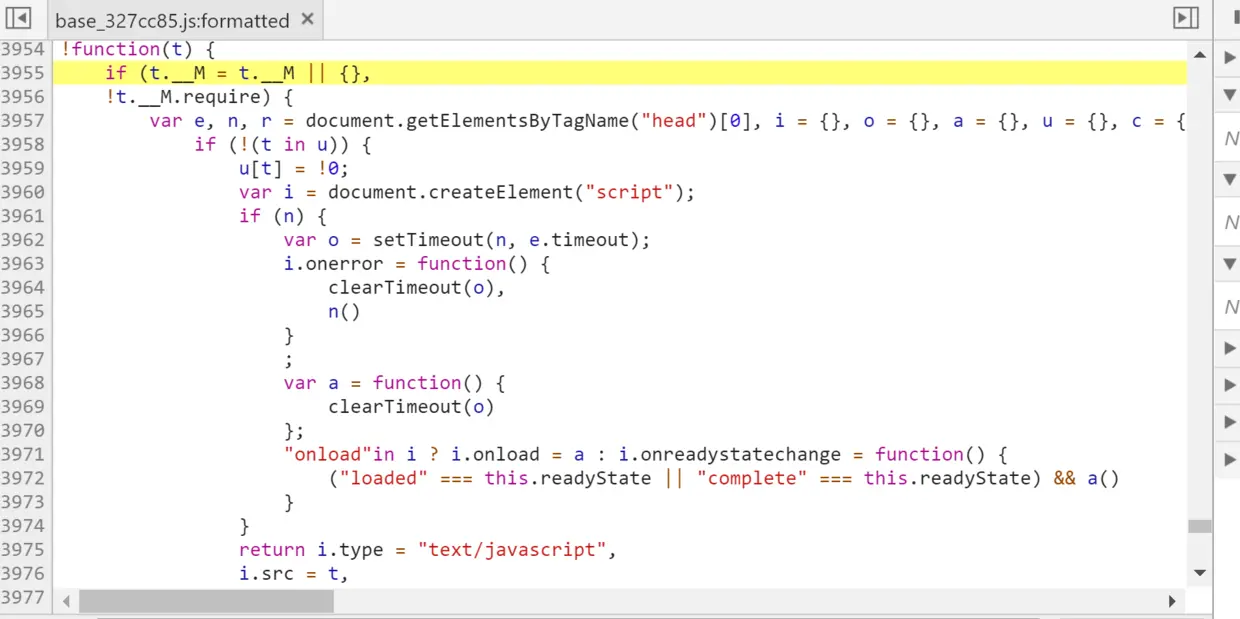Click "var a = function()" on line 3968
The height and width of the screenshot is (619, 1240).
(384, 382)
